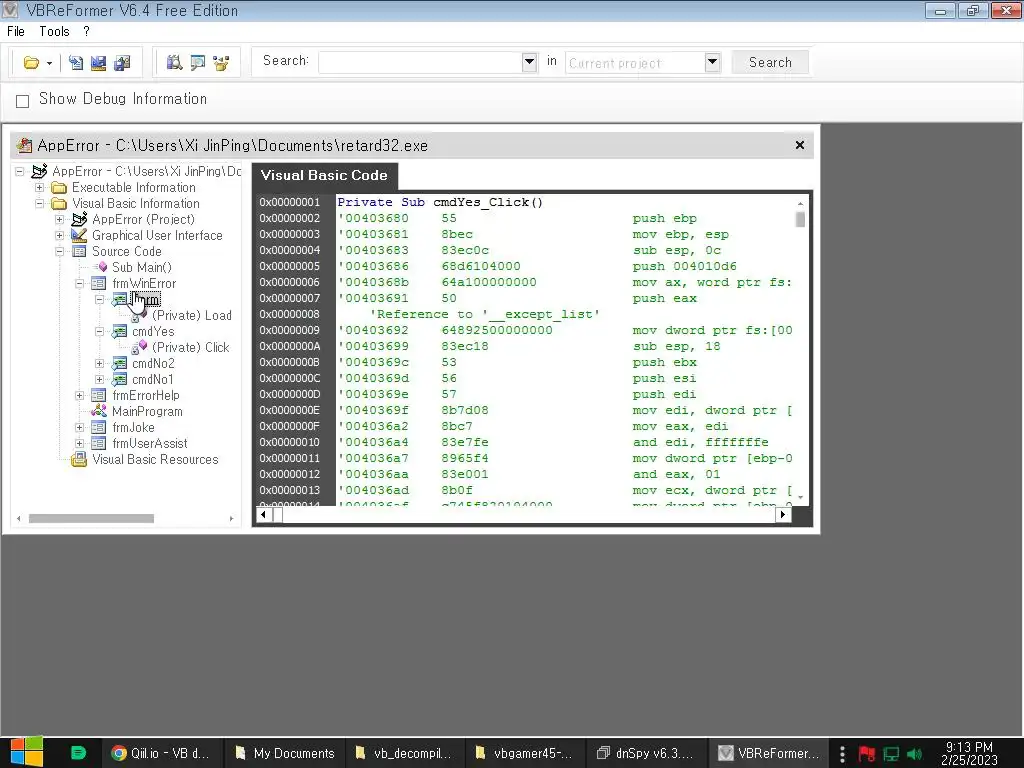Open the Search field dropdown arrow
Viewport: 1024px width, 768px height.
coord(530,63)
